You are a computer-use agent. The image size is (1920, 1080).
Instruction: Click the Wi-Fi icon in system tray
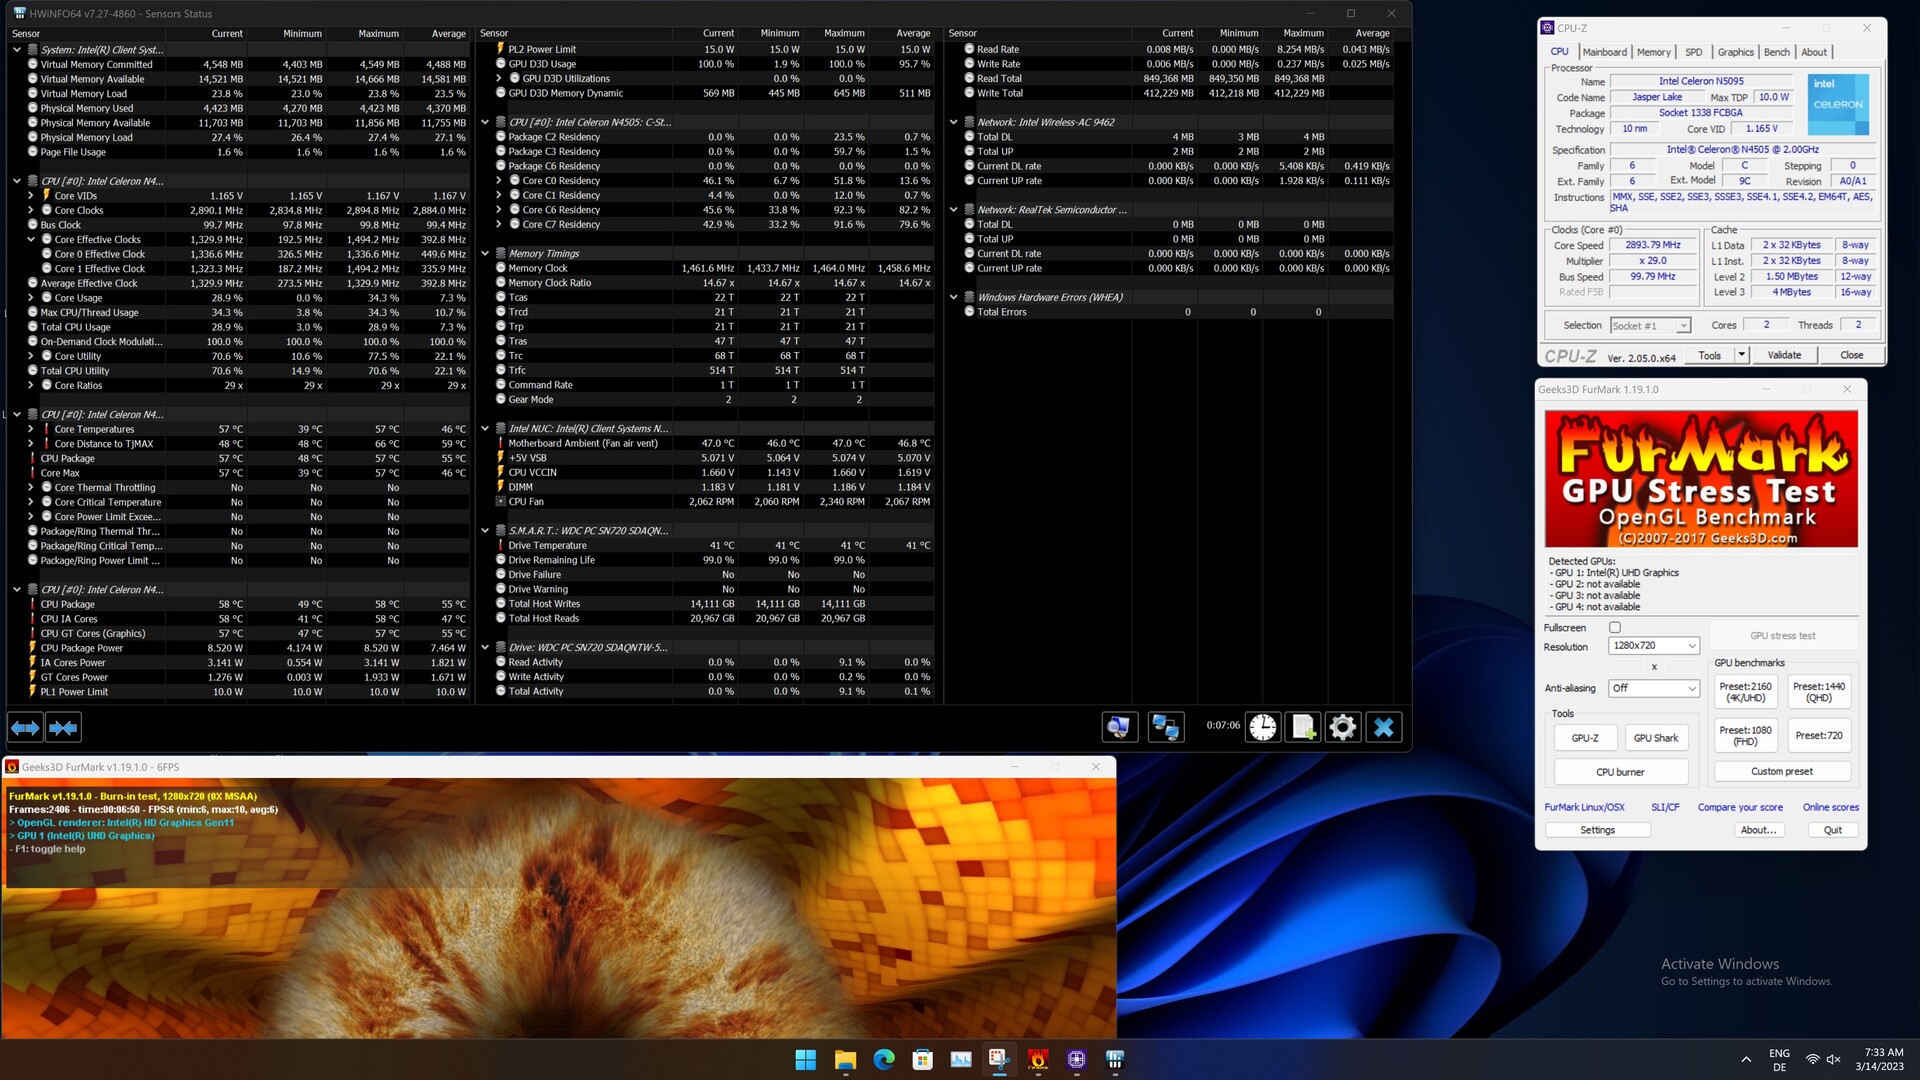tap(1812, 1060)
